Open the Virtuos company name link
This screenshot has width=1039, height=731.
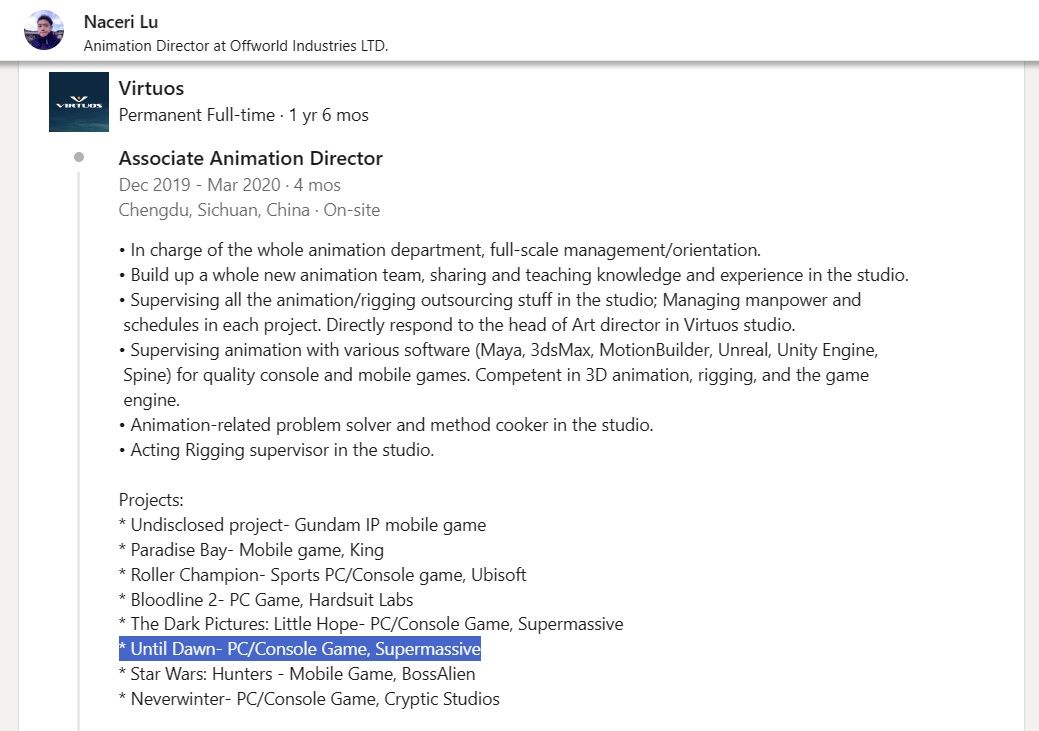pyautogui.click(x=151, y=88)
